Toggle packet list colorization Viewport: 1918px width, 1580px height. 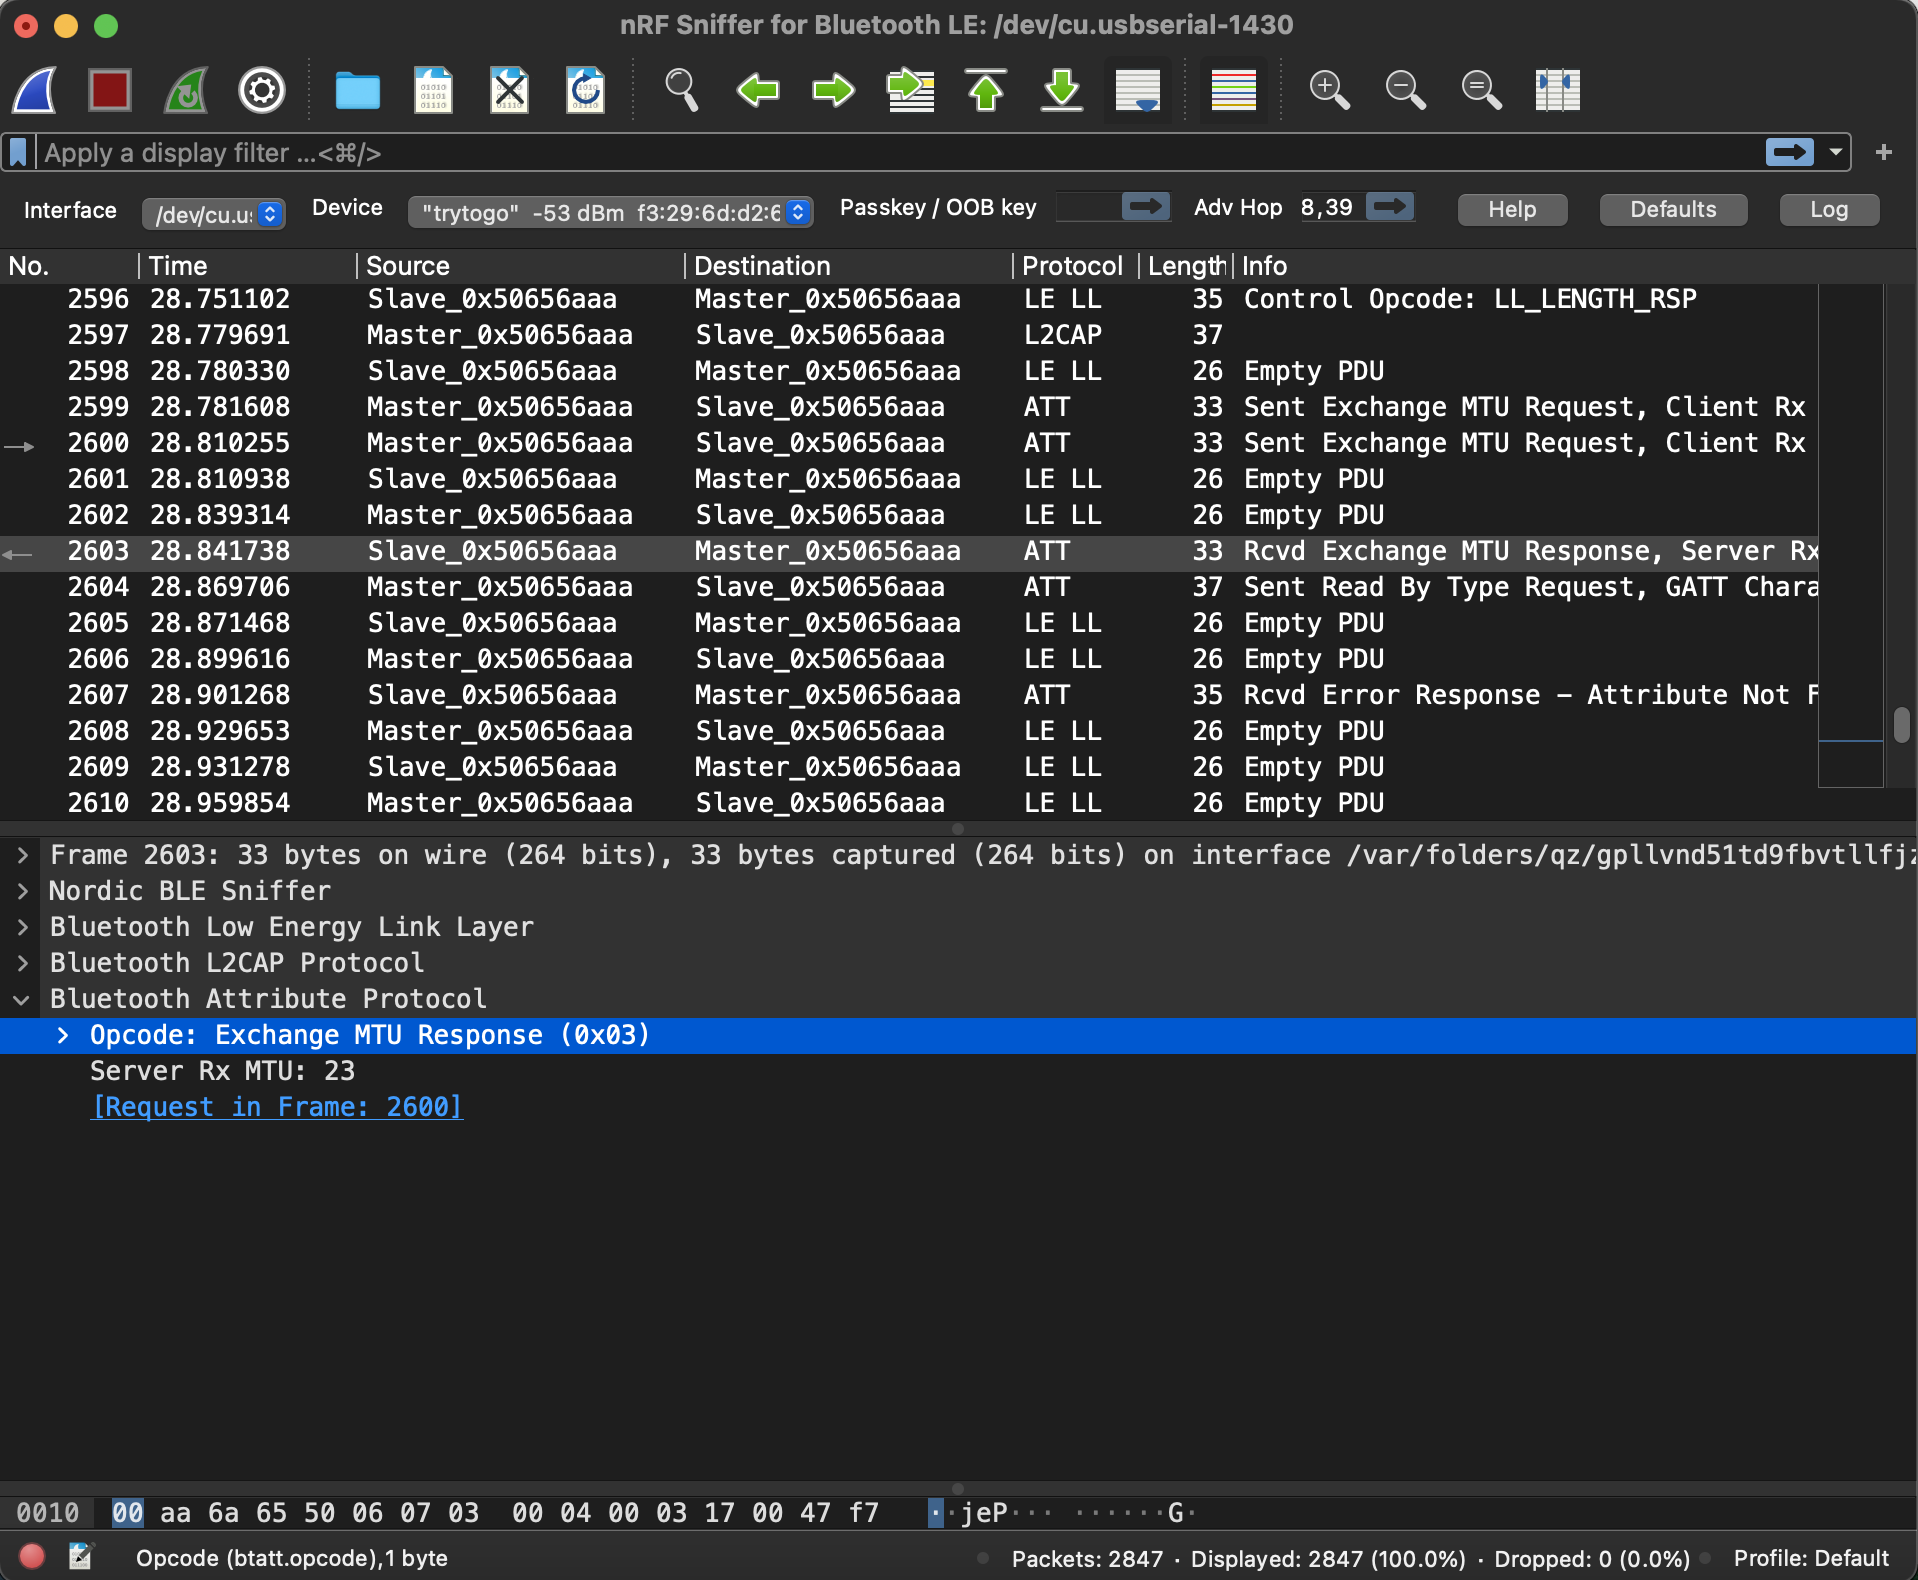point(1234,90)
